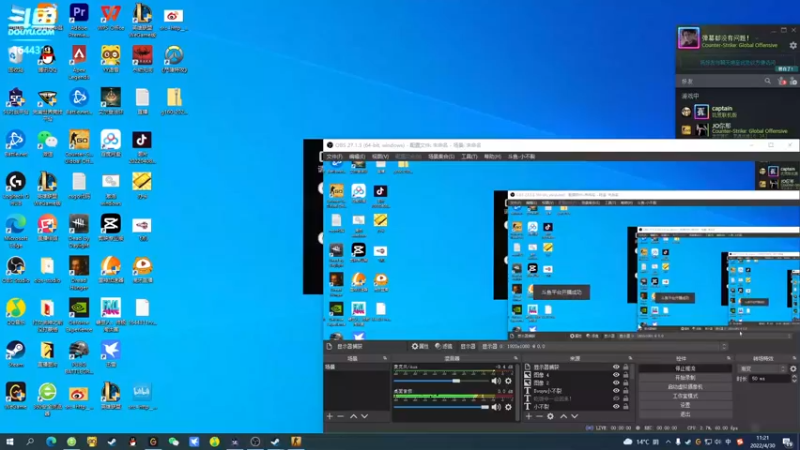
Task: Open transition properties gear icon
Action: click(793, 368)
